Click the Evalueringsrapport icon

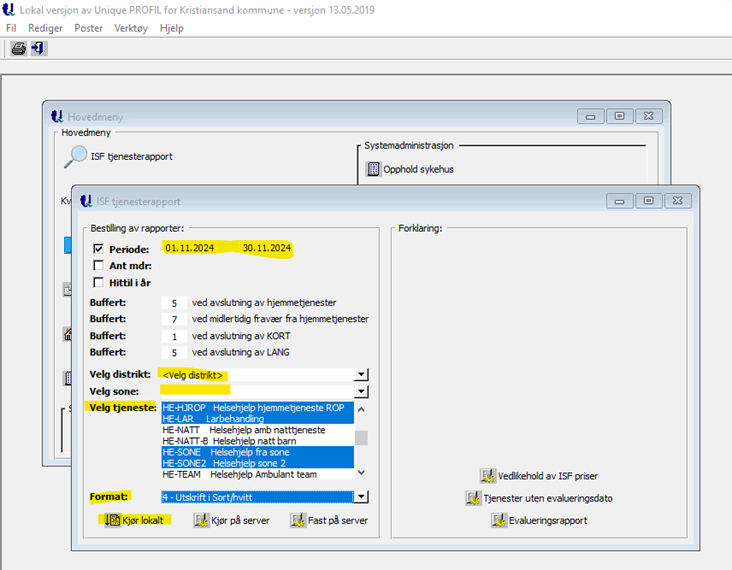pyautogui.click(x=499, y=520)
